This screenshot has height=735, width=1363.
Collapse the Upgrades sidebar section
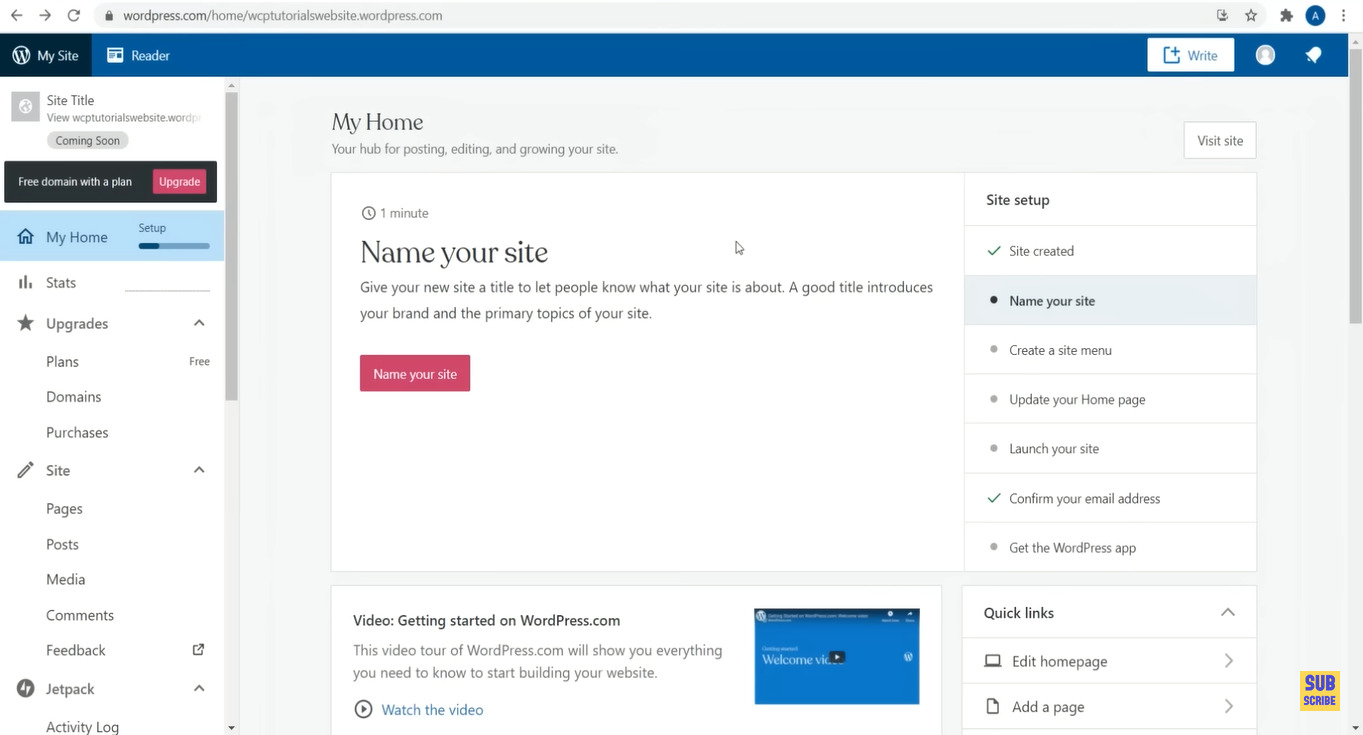coord(199,323)
